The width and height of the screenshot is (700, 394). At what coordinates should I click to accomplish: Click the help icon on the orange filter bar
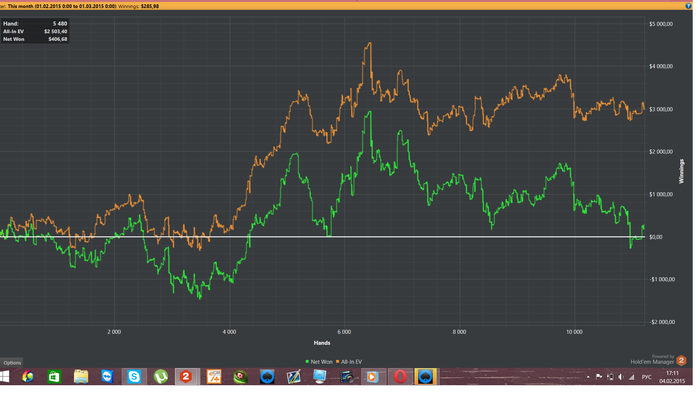[x=688, y=6]
